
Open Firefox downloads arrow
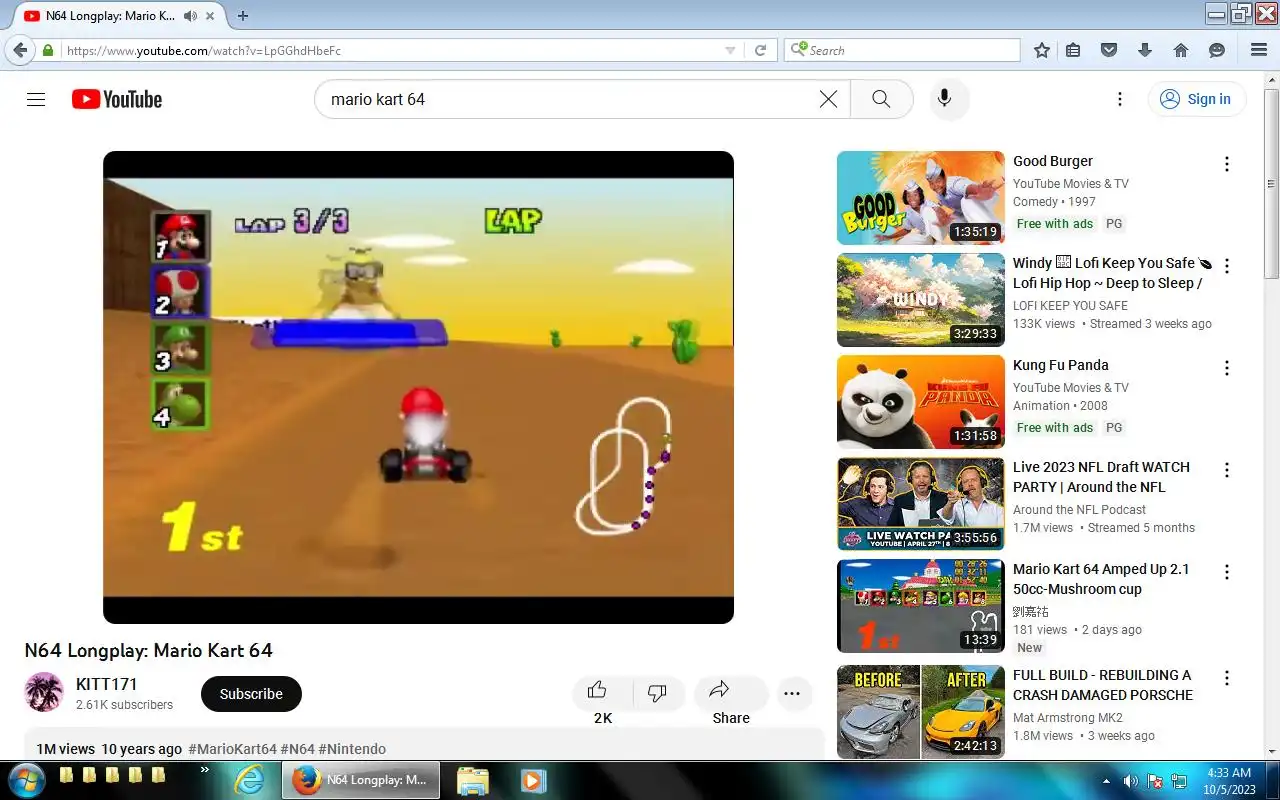click(x=1145, y=50)
